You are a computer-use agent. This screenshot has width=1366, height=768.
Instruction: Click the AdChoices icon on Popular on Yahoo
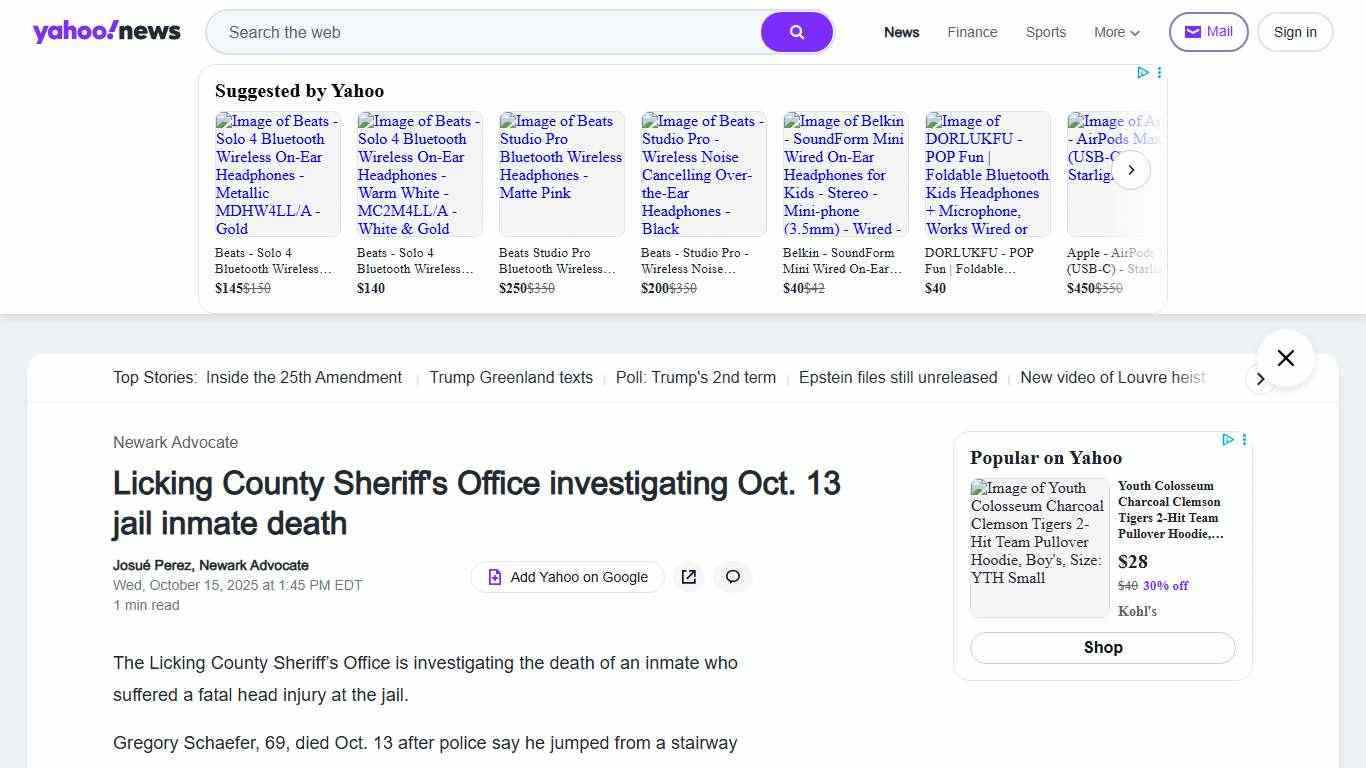click(1227, 439)
